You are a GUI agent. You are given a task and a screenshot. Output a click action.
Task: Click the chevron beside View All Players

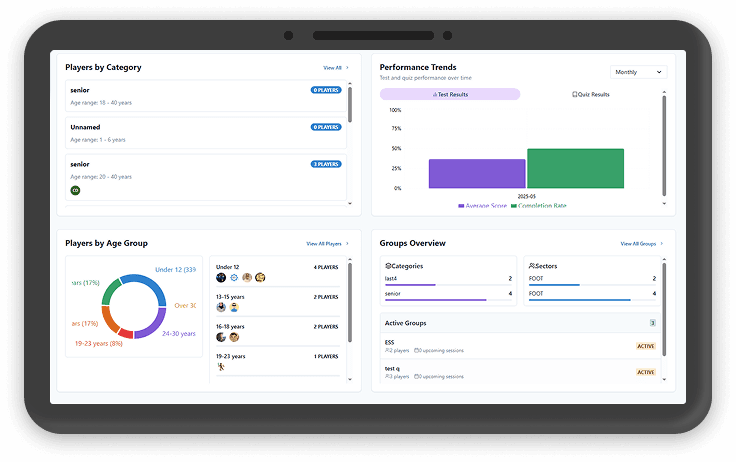click(x=347, y=244)
